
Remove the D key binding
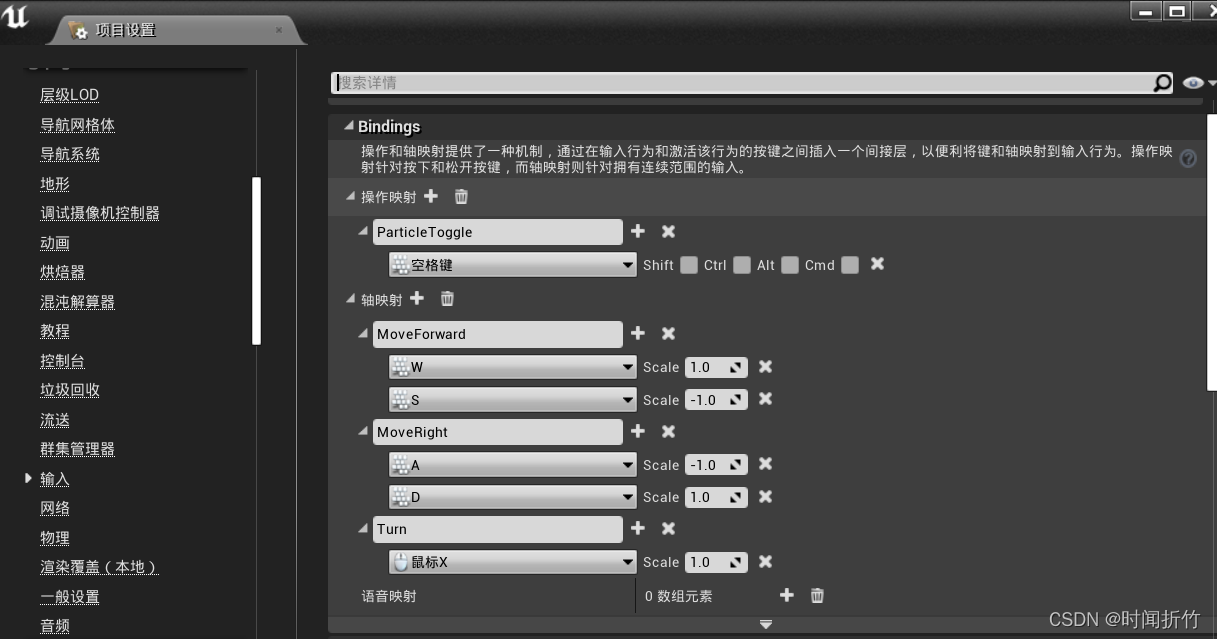[x=765, y=497]
